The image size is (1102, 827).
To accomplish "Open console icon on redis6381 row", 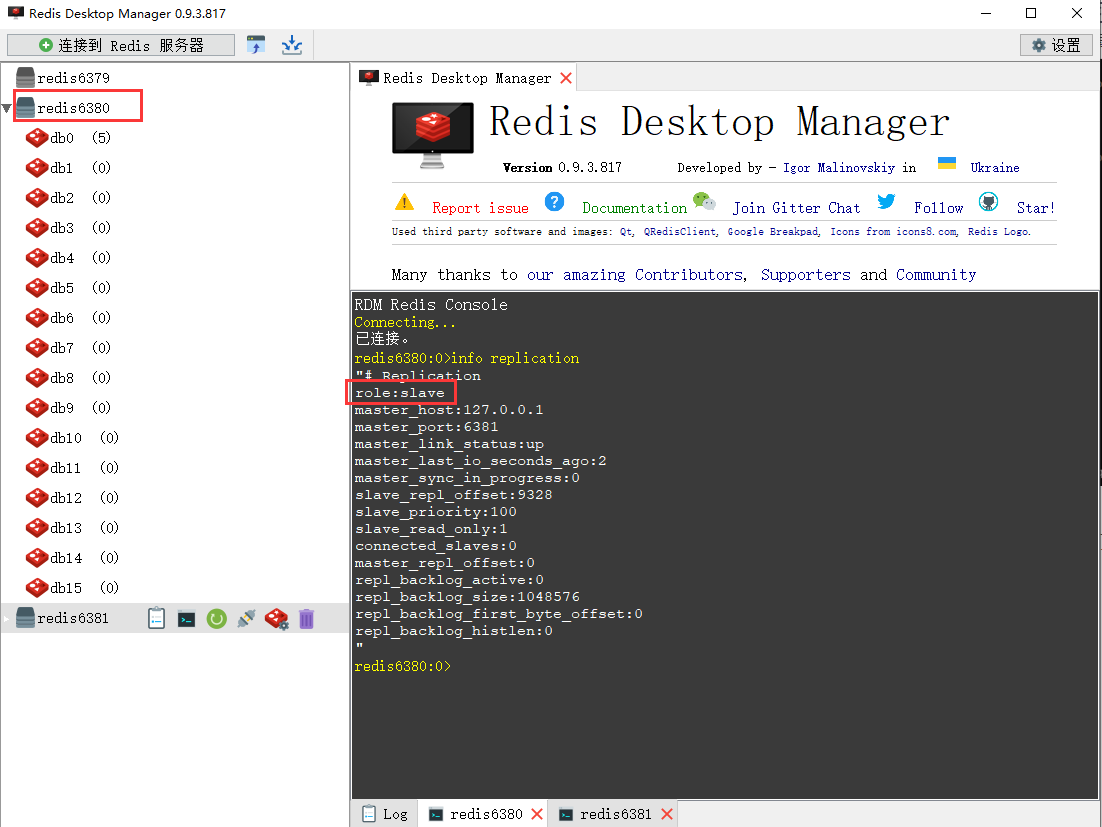I will tap(186, 619).
